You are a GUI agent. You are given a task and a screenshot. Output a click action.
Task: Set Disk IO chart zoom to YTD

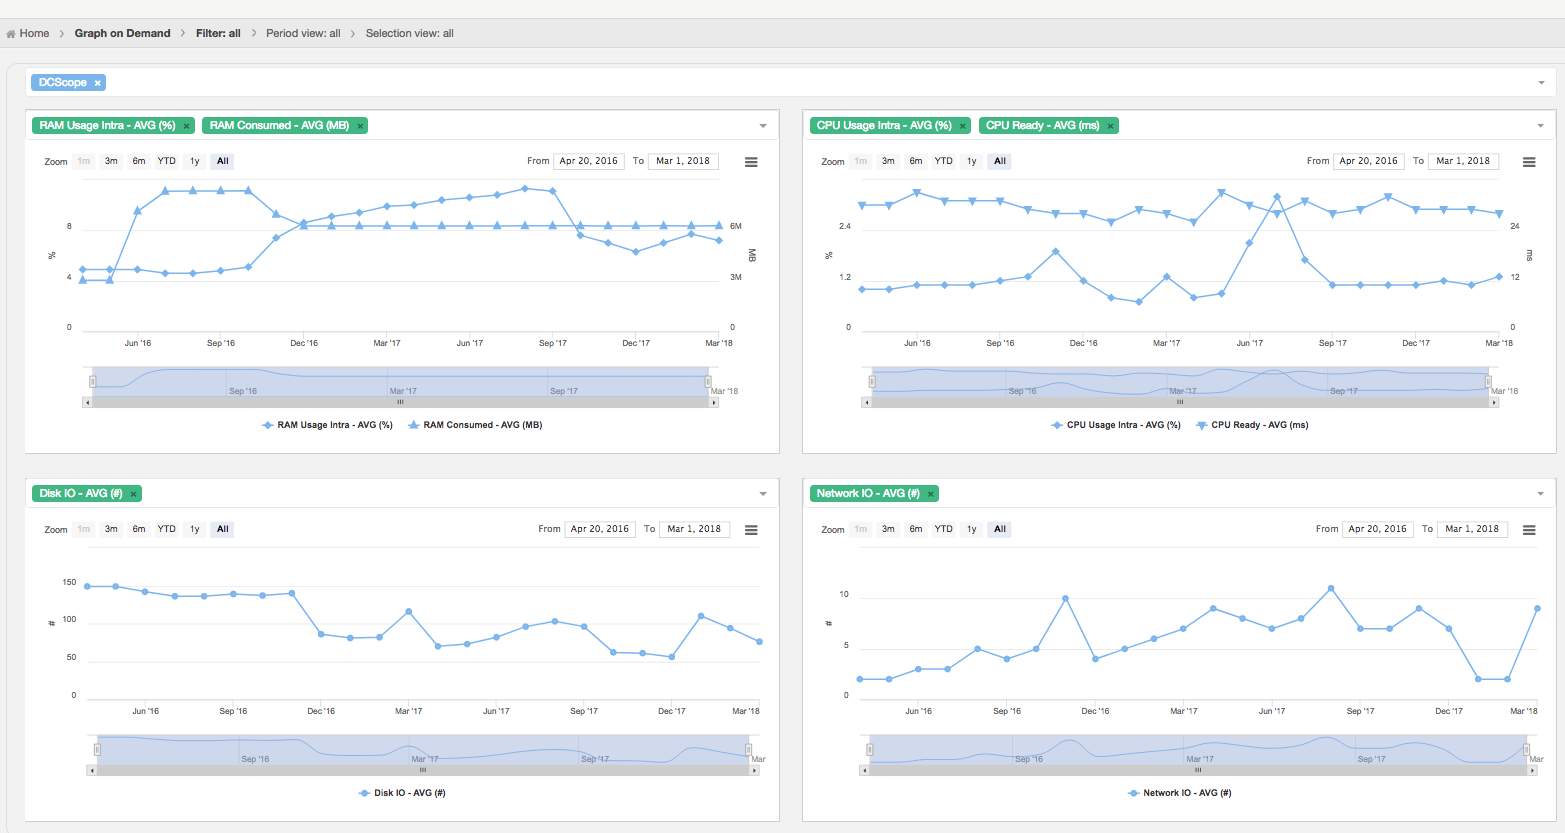[x=167, y=529]
